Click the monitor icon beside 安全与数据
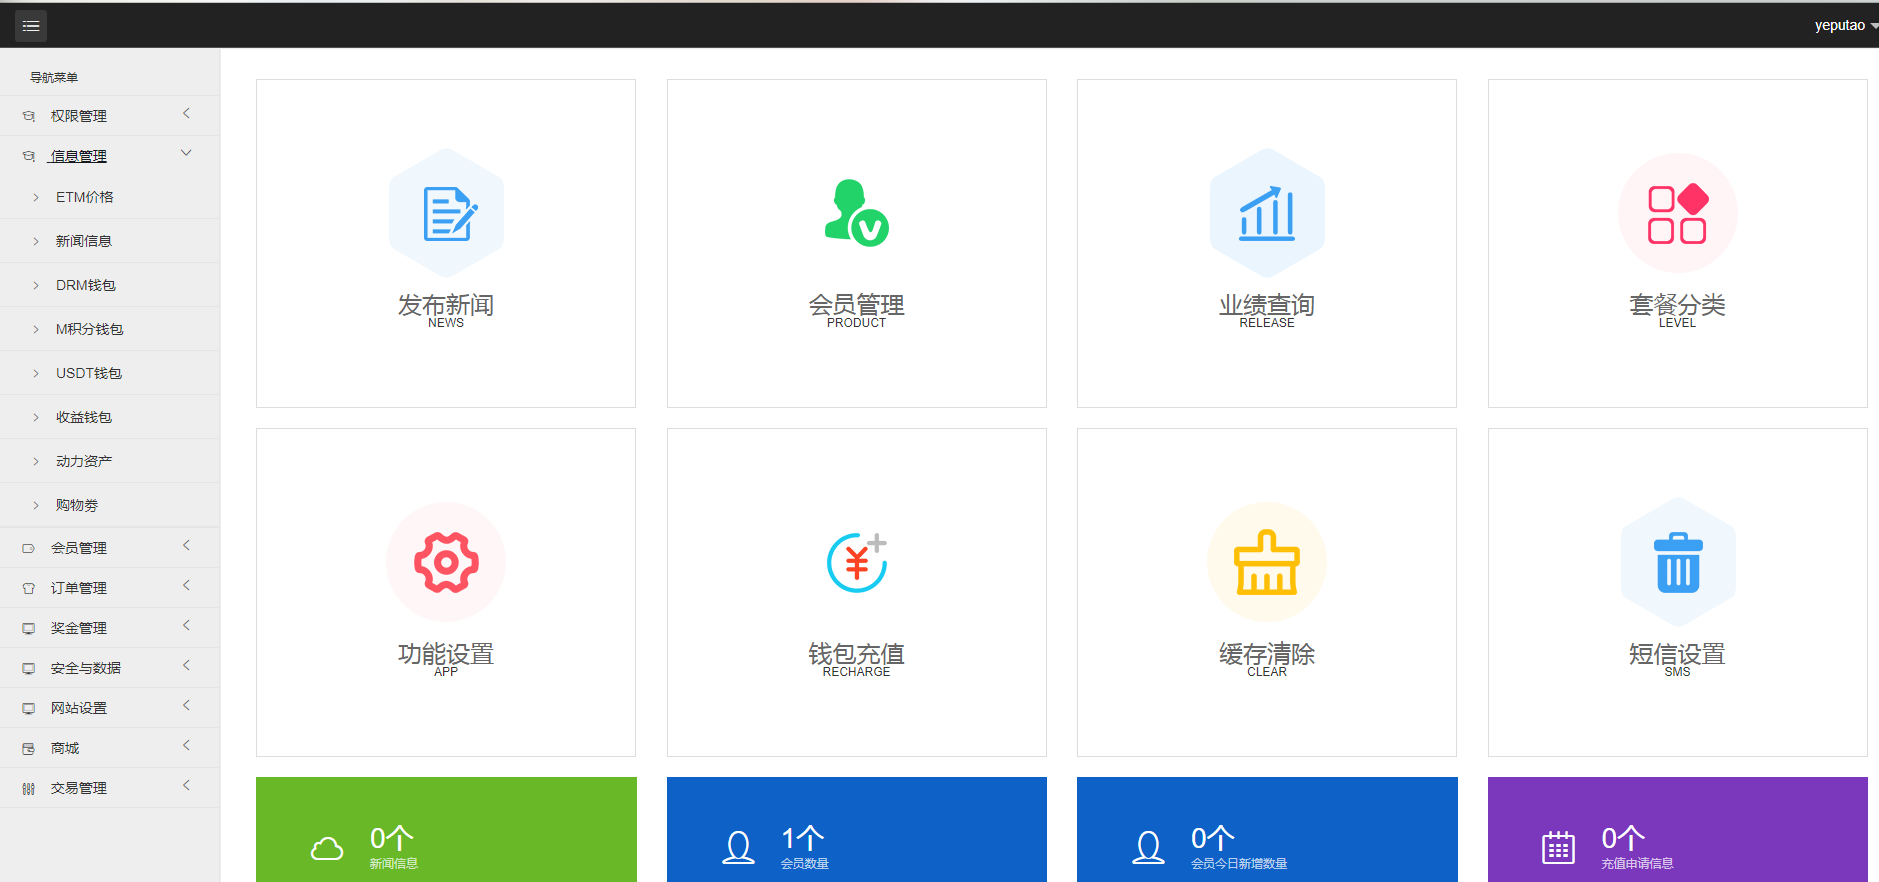 click(x=29, y=668)
